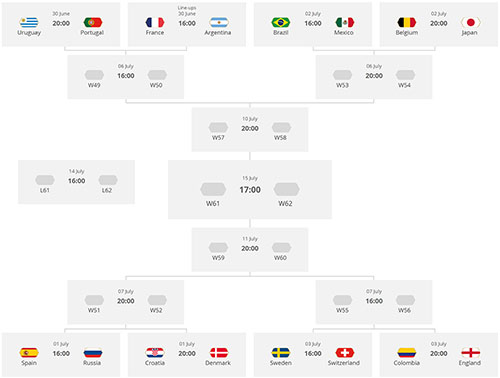500x378 pixels.
Task: Open the final match at 17:00
Action: [250, 190]
